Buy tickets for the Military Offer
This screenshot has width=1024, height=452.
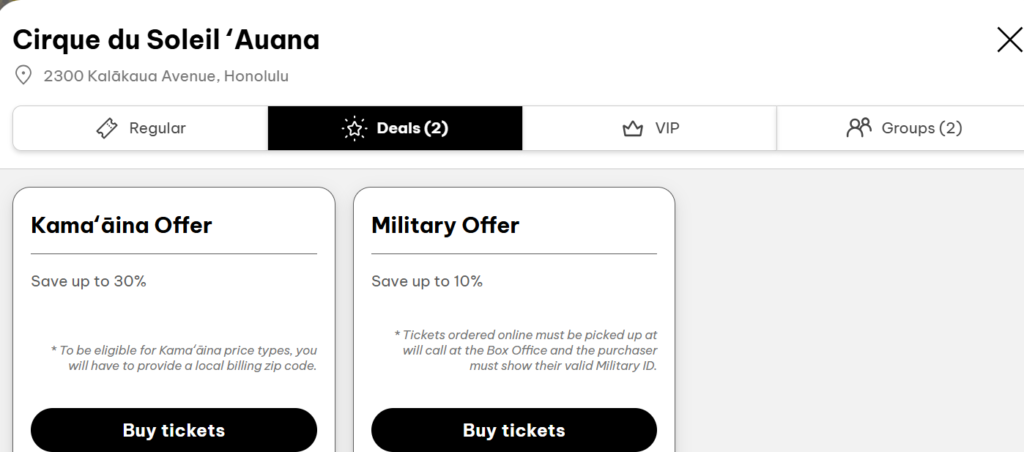coord(514,430)
